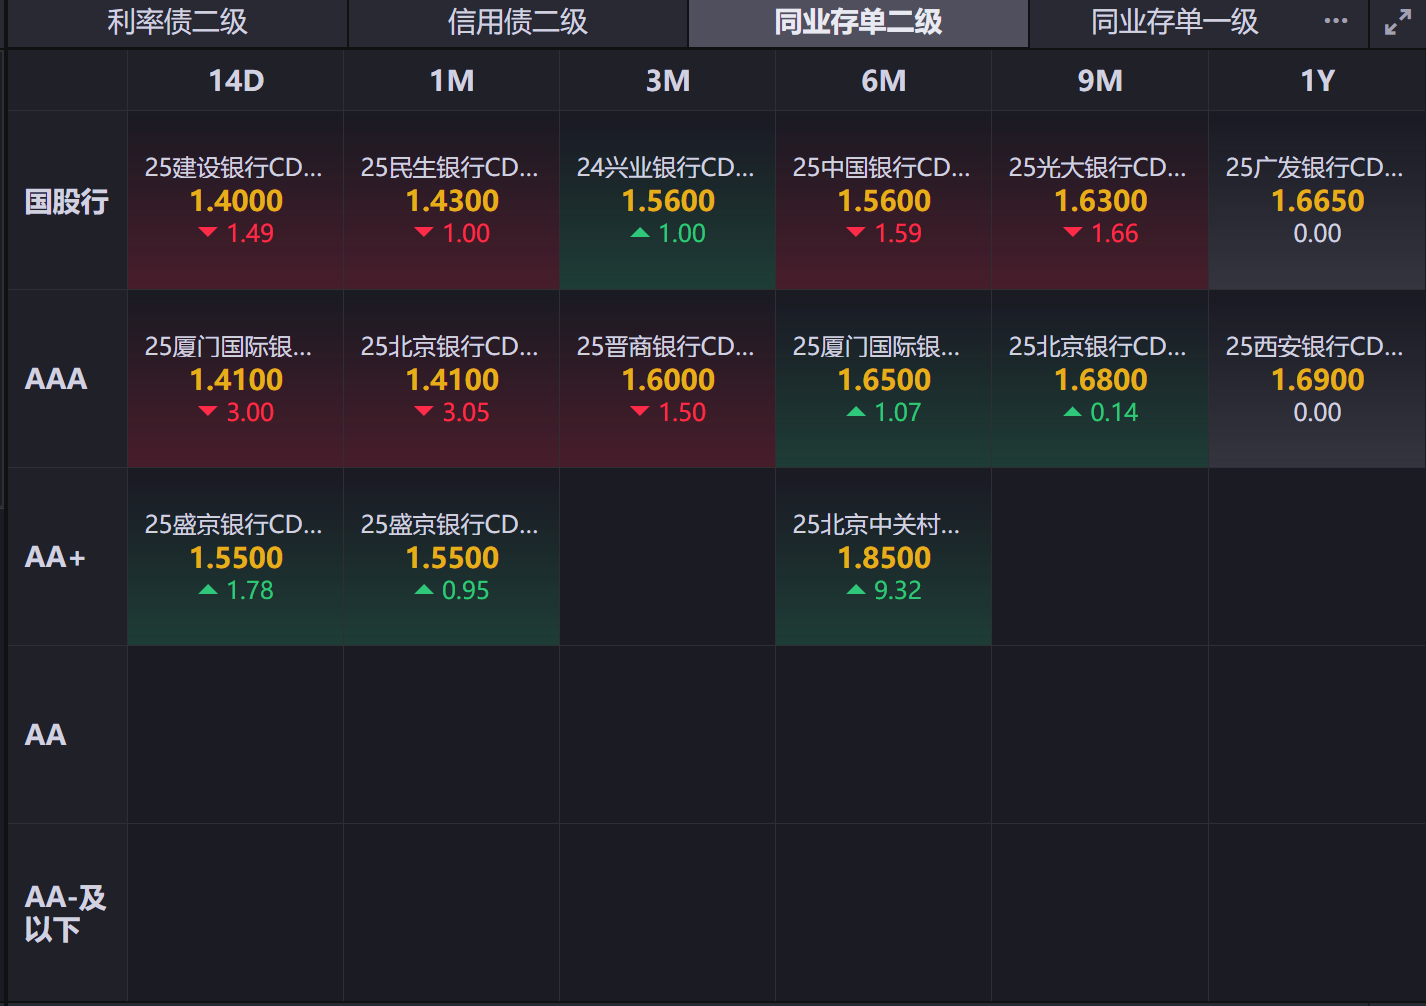
Task: Click the 25晋商银行CD cell at 1.6000
Action: click(668, 379)
